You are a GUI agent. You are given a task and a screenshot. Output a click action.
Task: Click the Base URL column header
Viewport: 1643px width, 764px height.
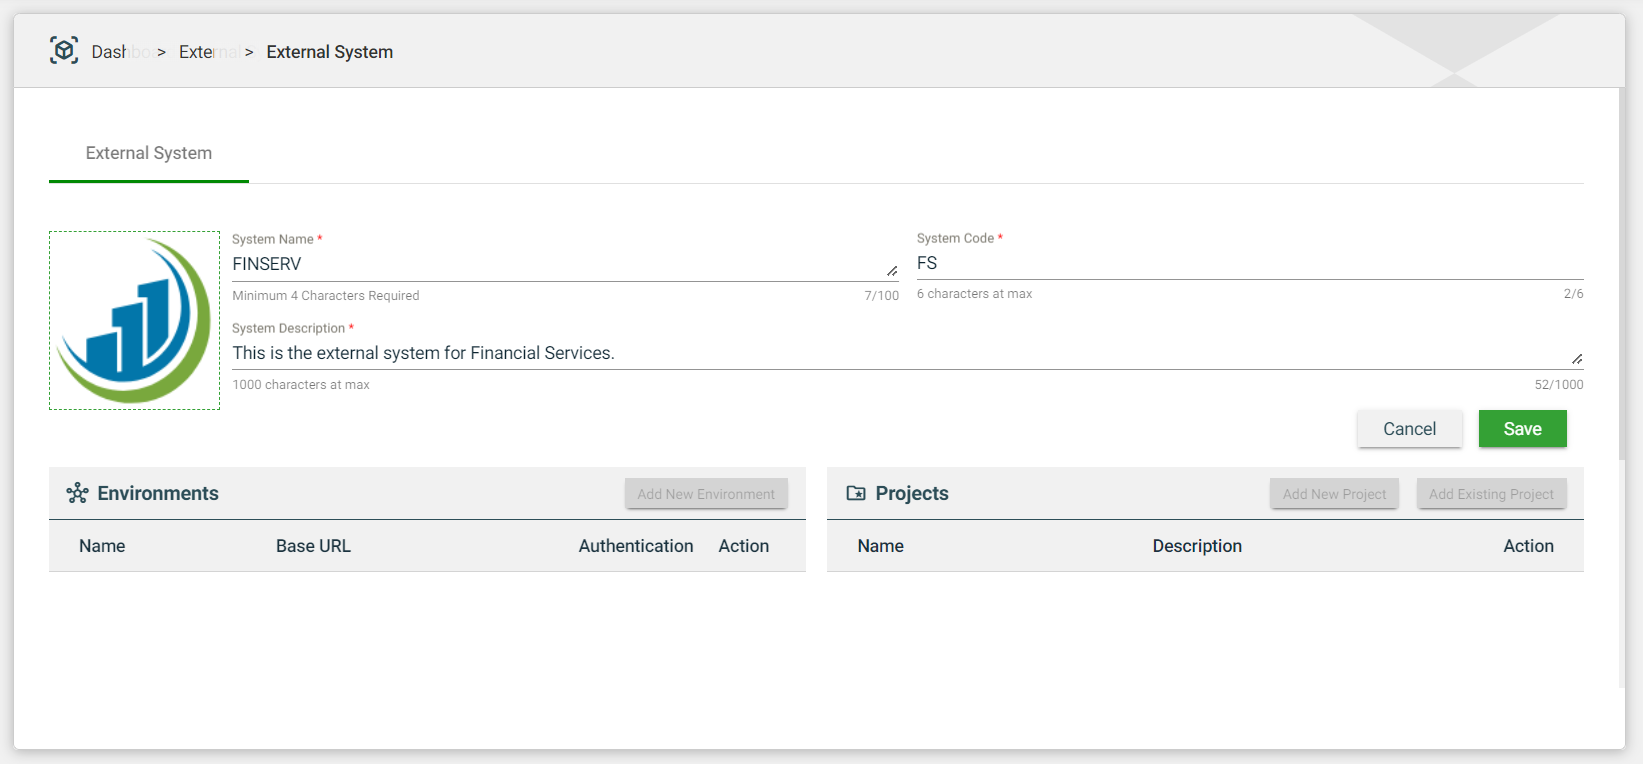click(x=313, y=546)
